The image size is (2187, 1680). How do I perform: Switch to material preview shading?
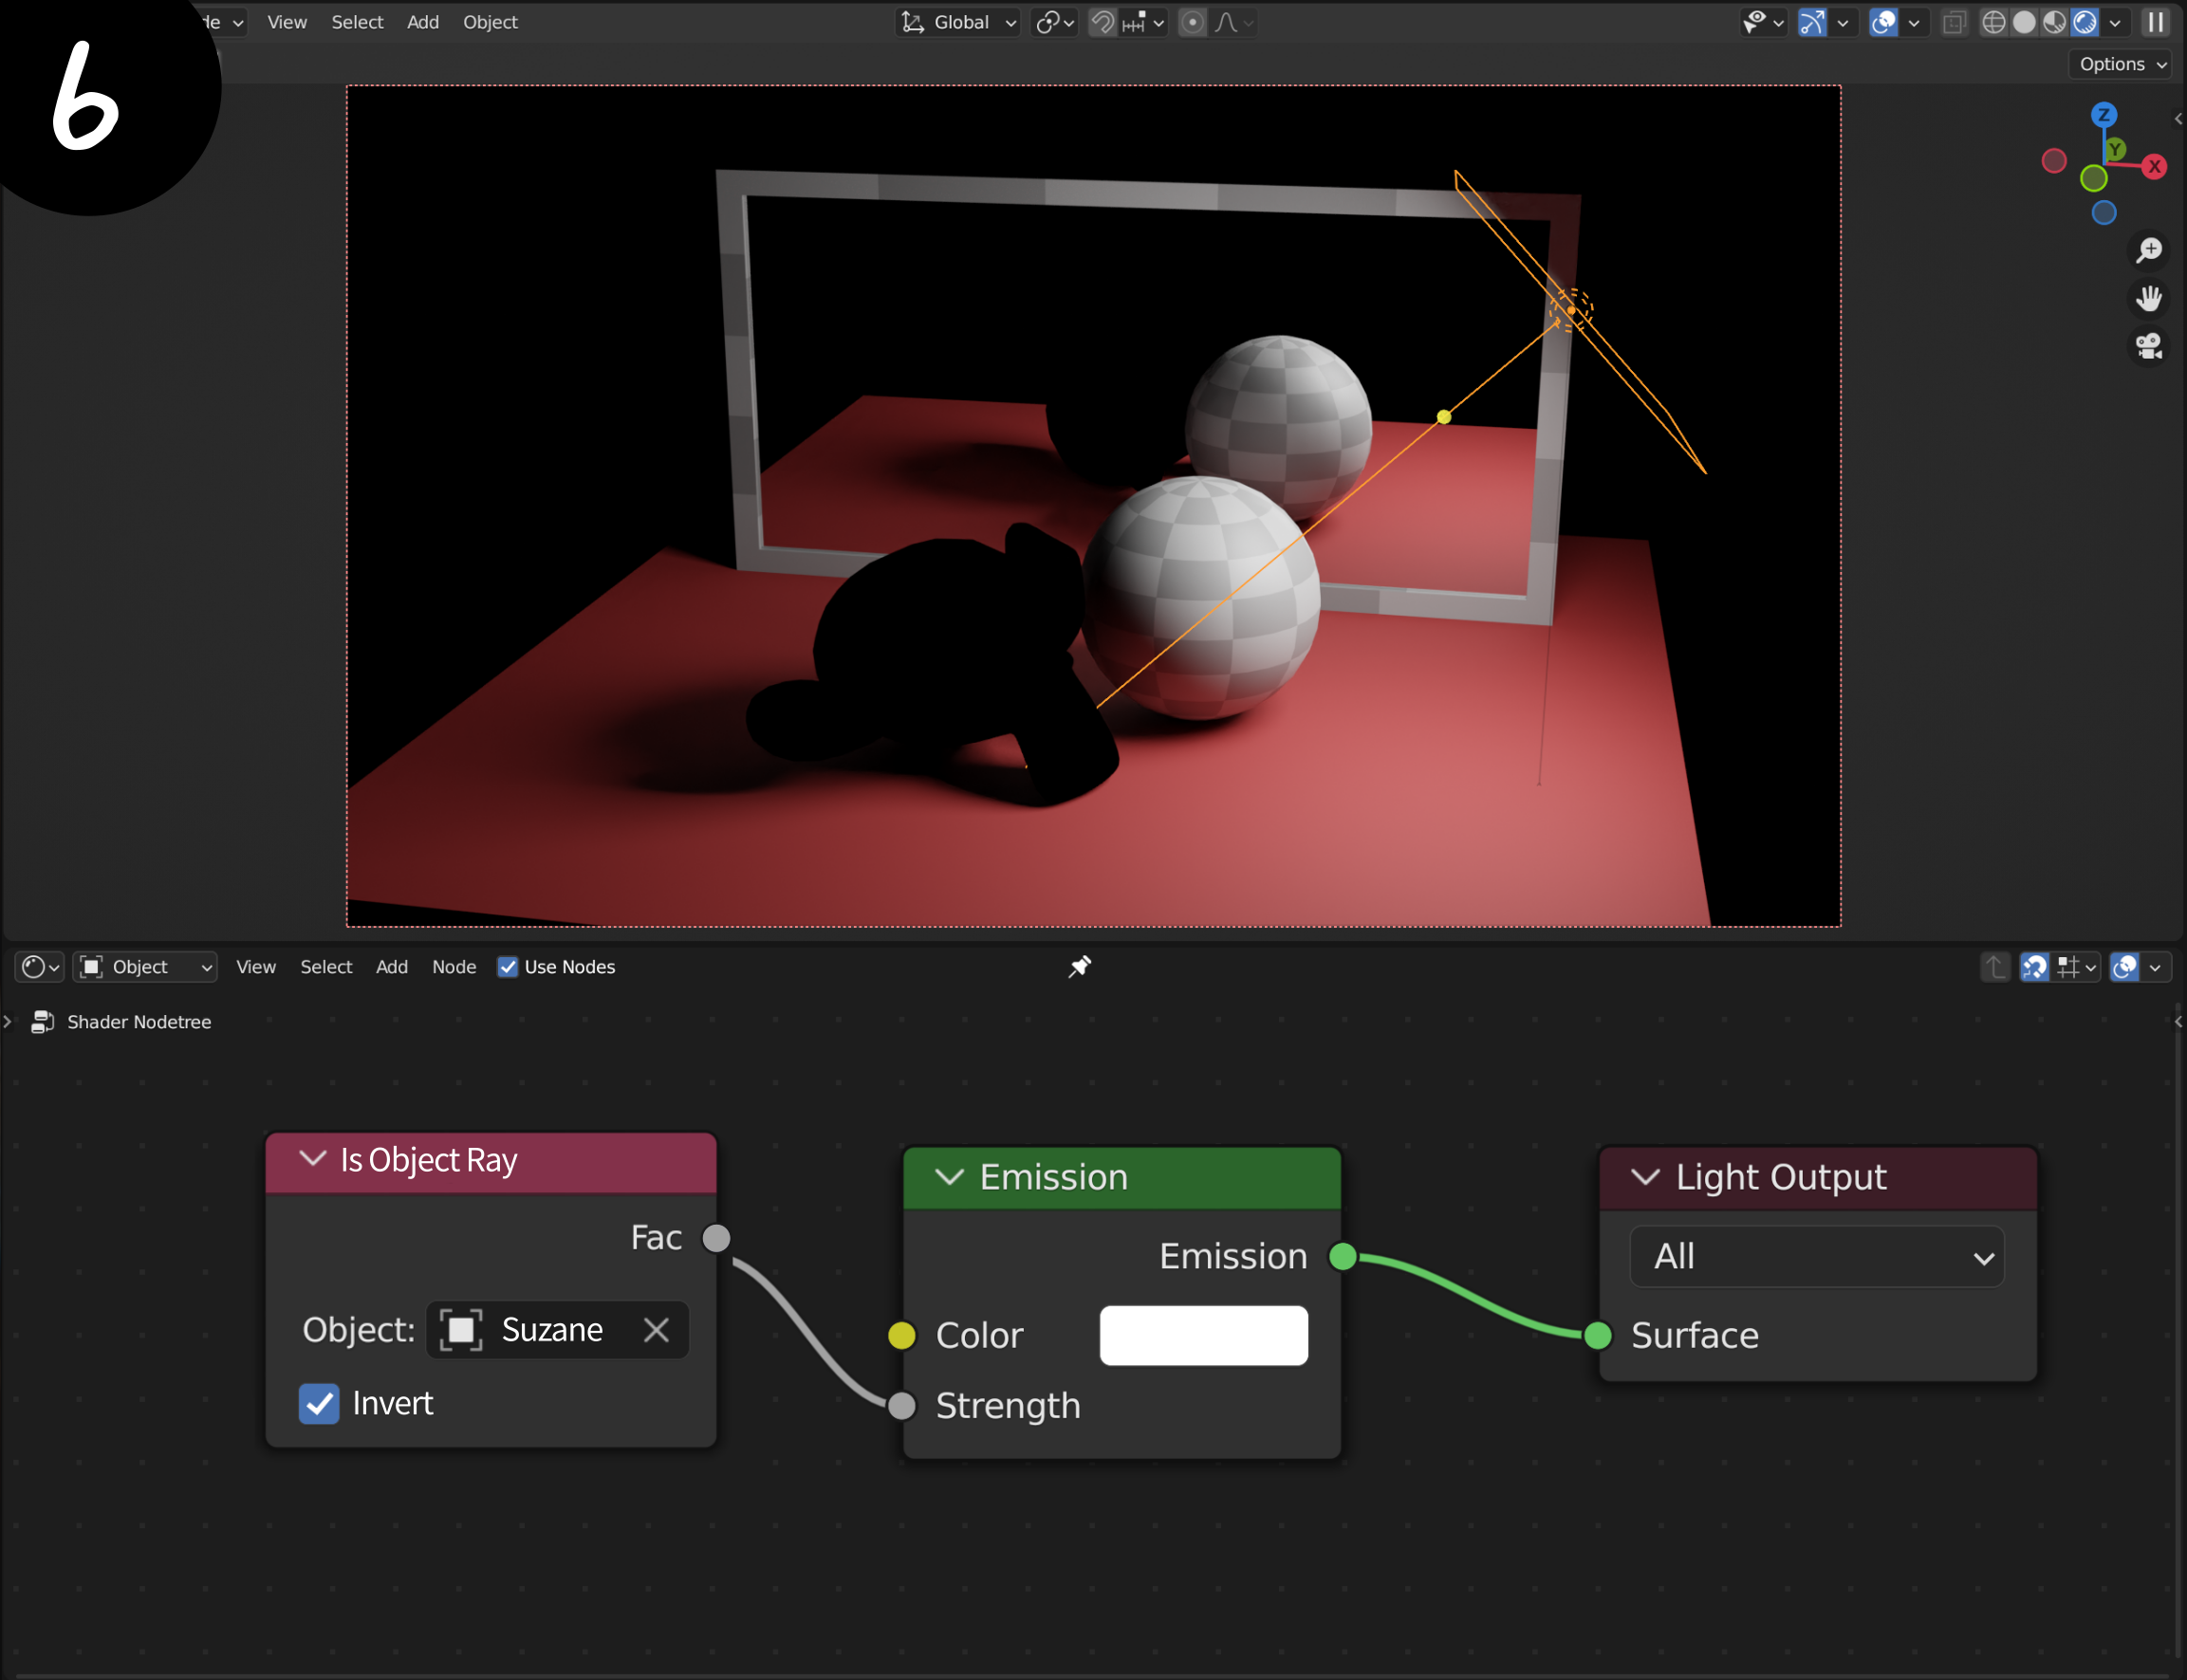[x=2054, y=22]
